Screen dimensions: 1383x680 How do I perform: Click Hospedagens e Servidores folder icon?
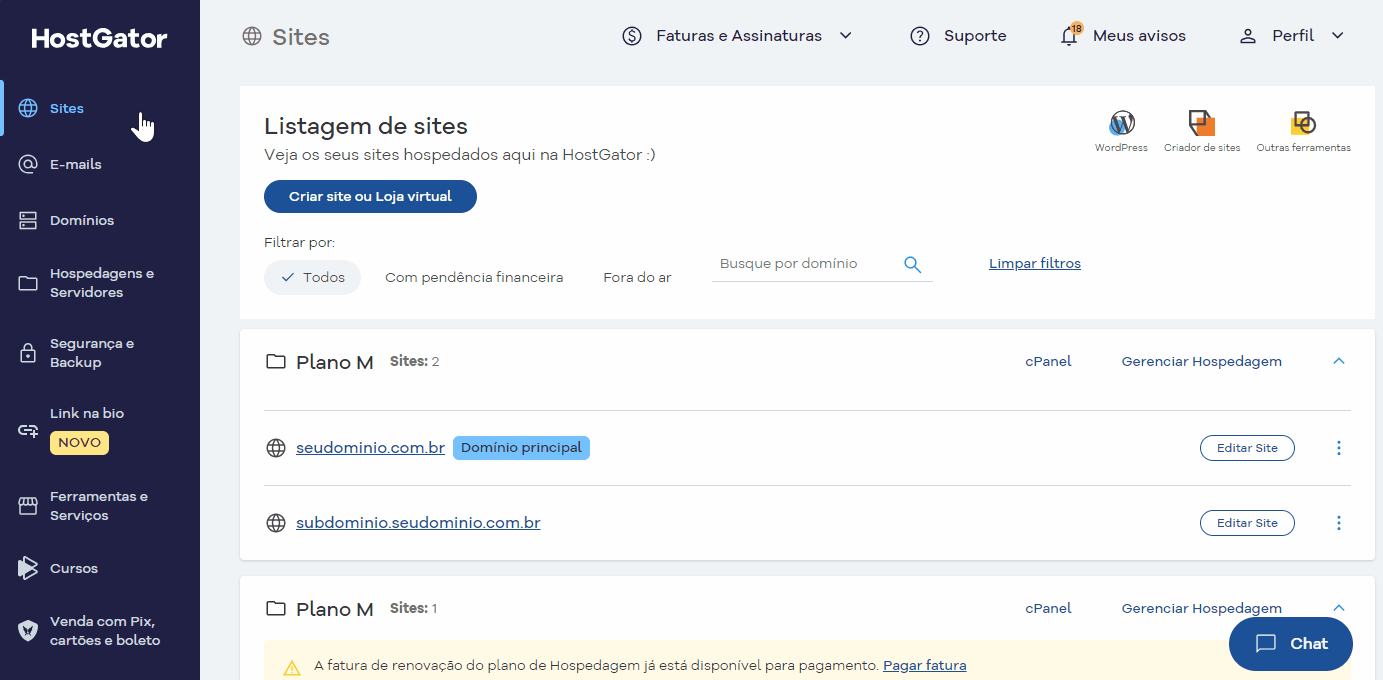coord(28,283)
